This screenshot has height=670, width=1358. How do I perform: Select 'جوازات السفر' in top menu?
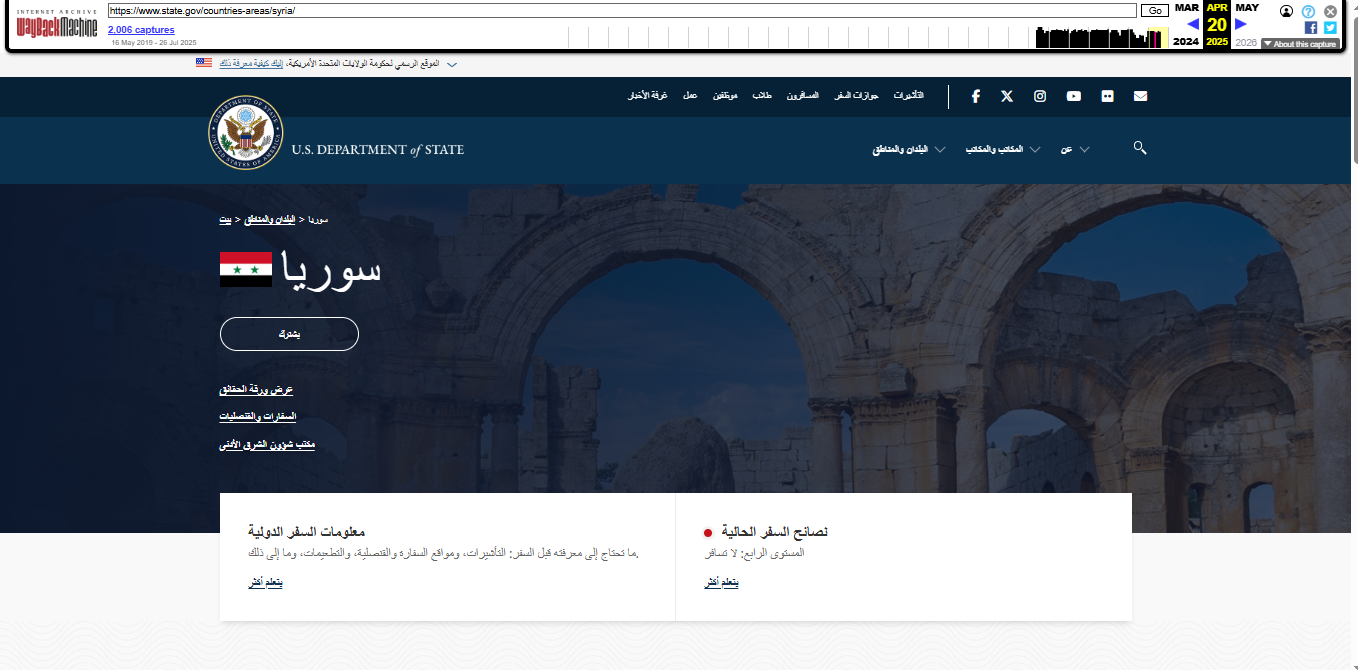point(856,96)
